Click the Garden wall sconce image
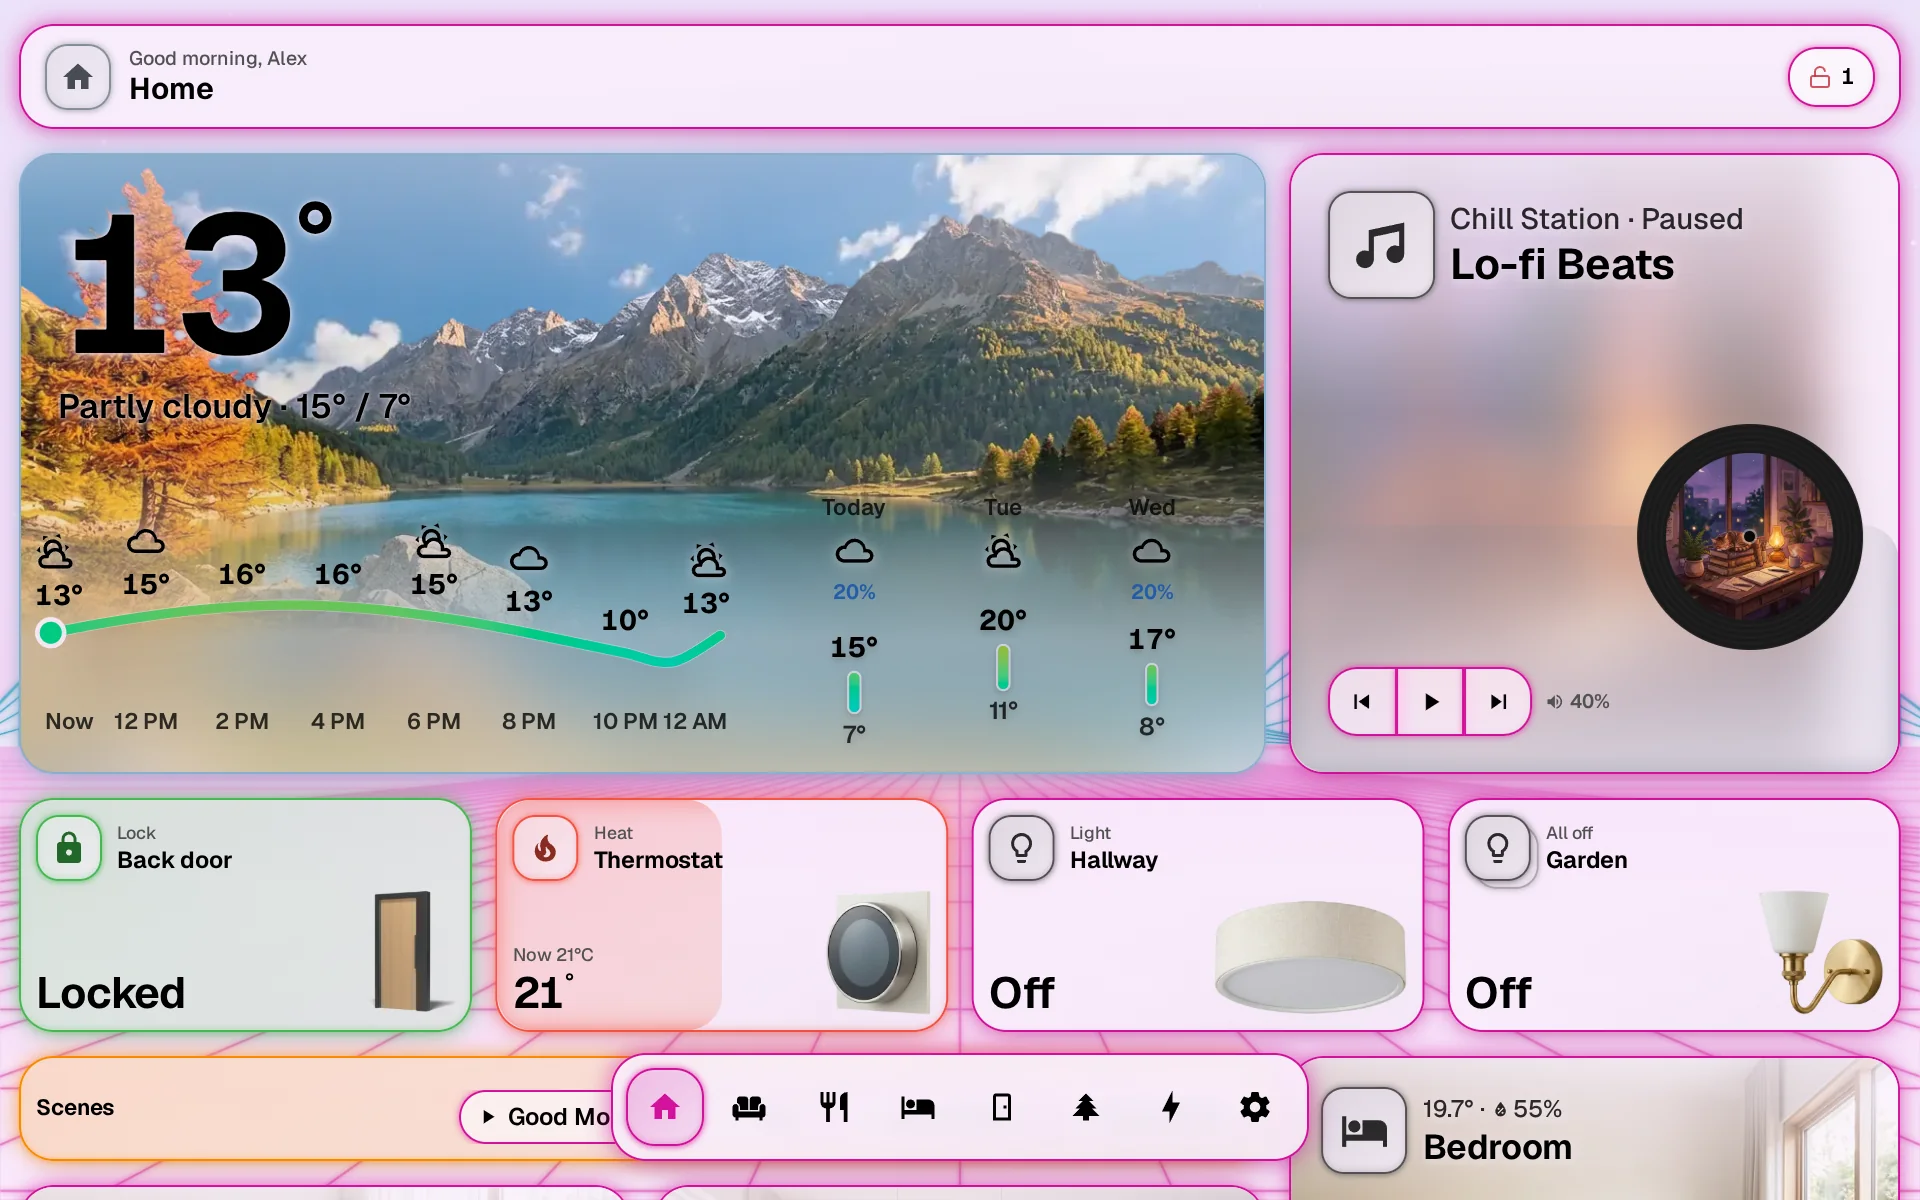The image size is (1920, 1200). [1820, 950]
